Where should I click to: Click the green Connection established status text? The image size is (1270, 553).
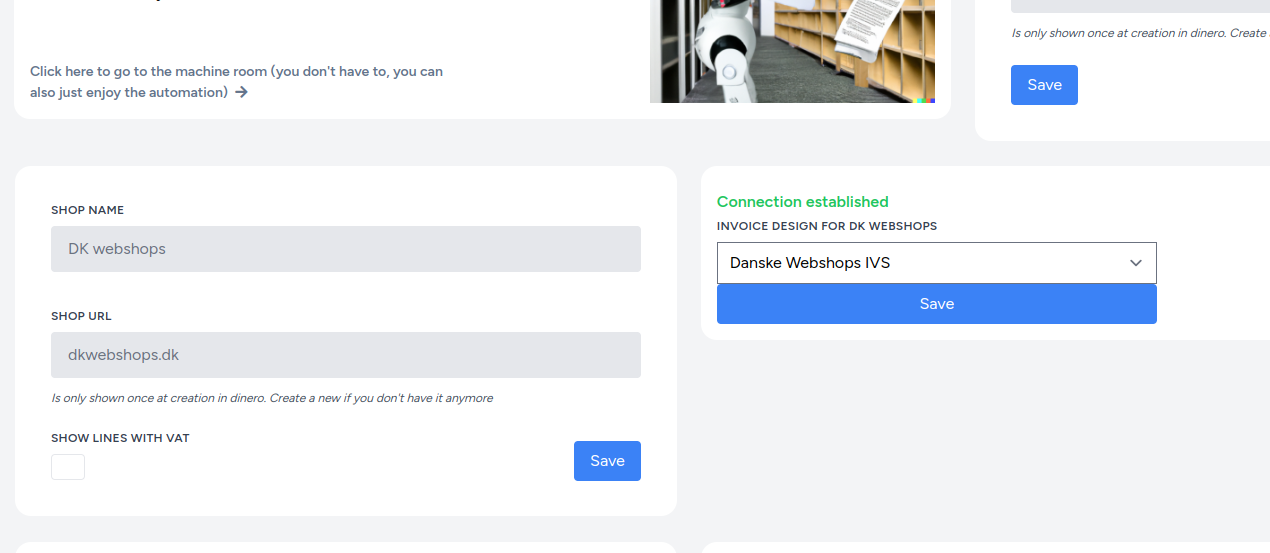click(802, 202)
